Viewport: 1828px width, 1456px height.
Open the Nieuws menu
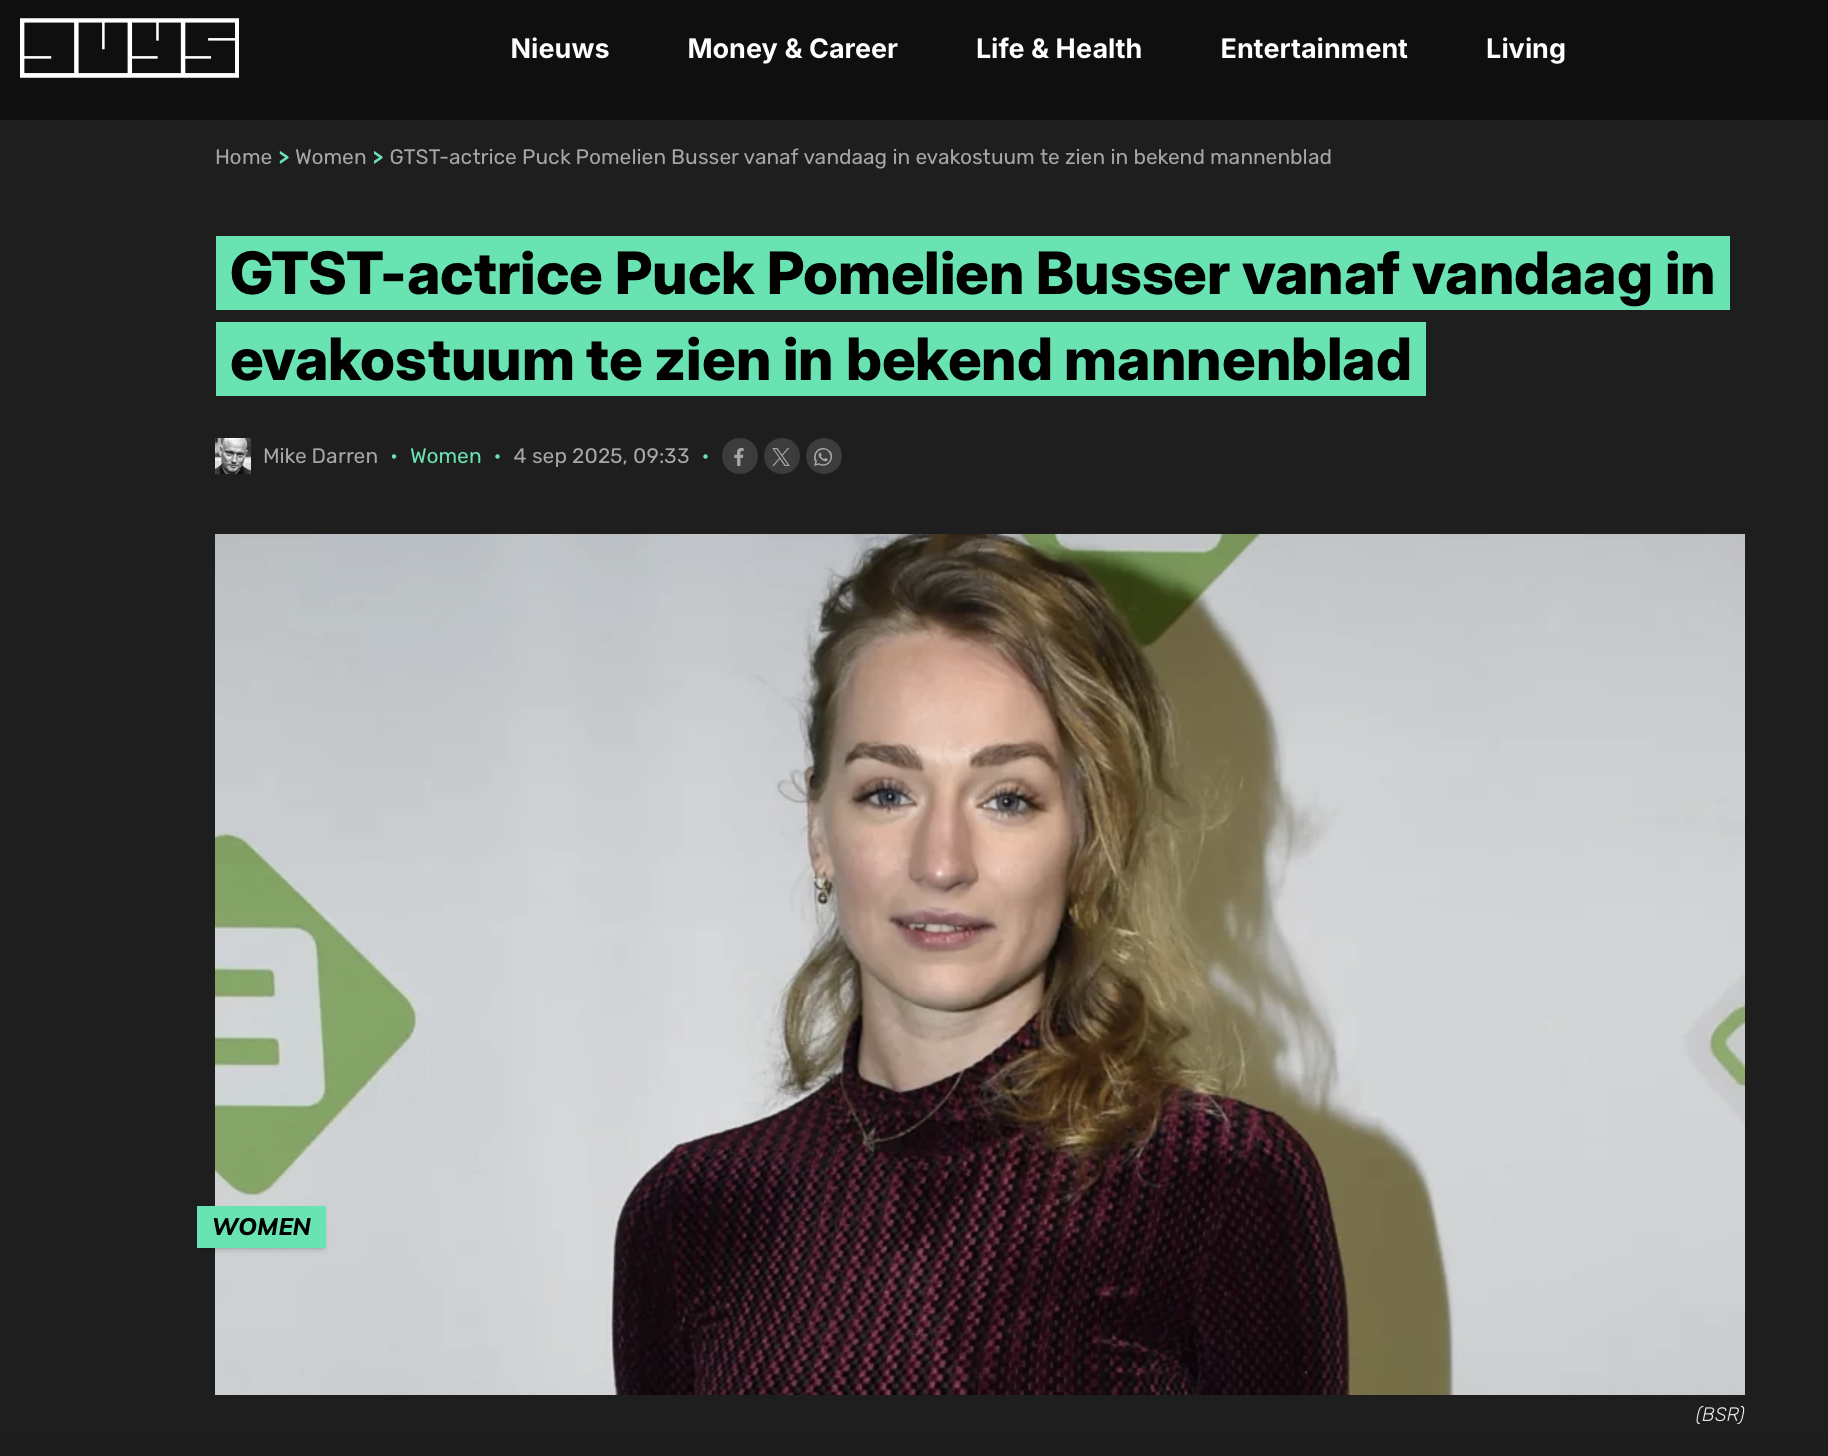pyautogui.click(x=559, y=49)
